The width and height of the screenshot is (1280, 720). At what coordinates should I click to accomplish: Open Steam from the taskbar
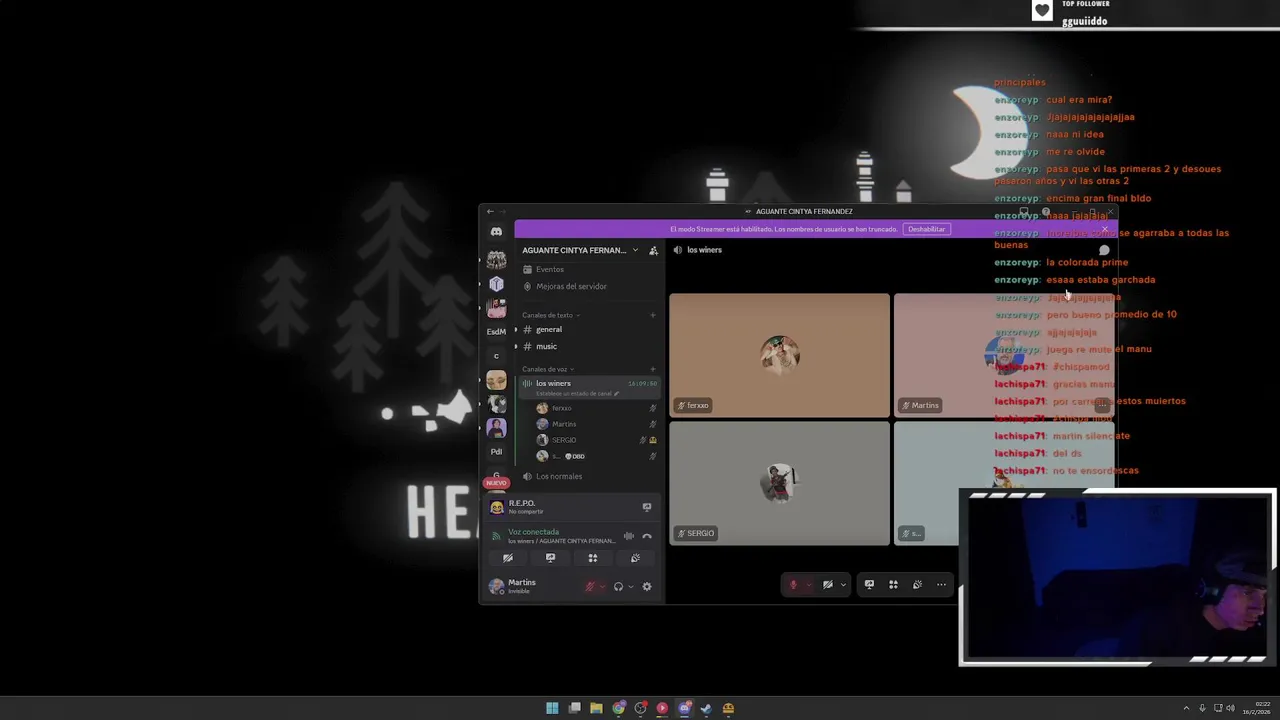[x=706, y=708]
